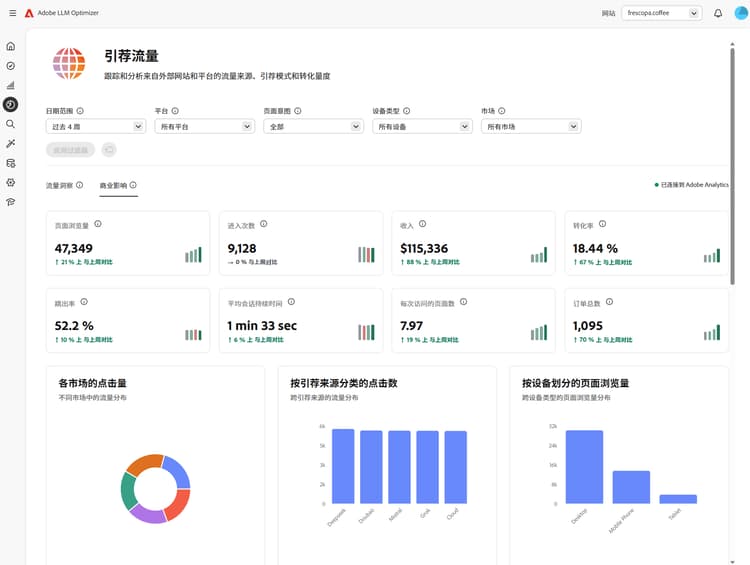
Task: Click the page views trend mini chart
Action: coord(193,255)
